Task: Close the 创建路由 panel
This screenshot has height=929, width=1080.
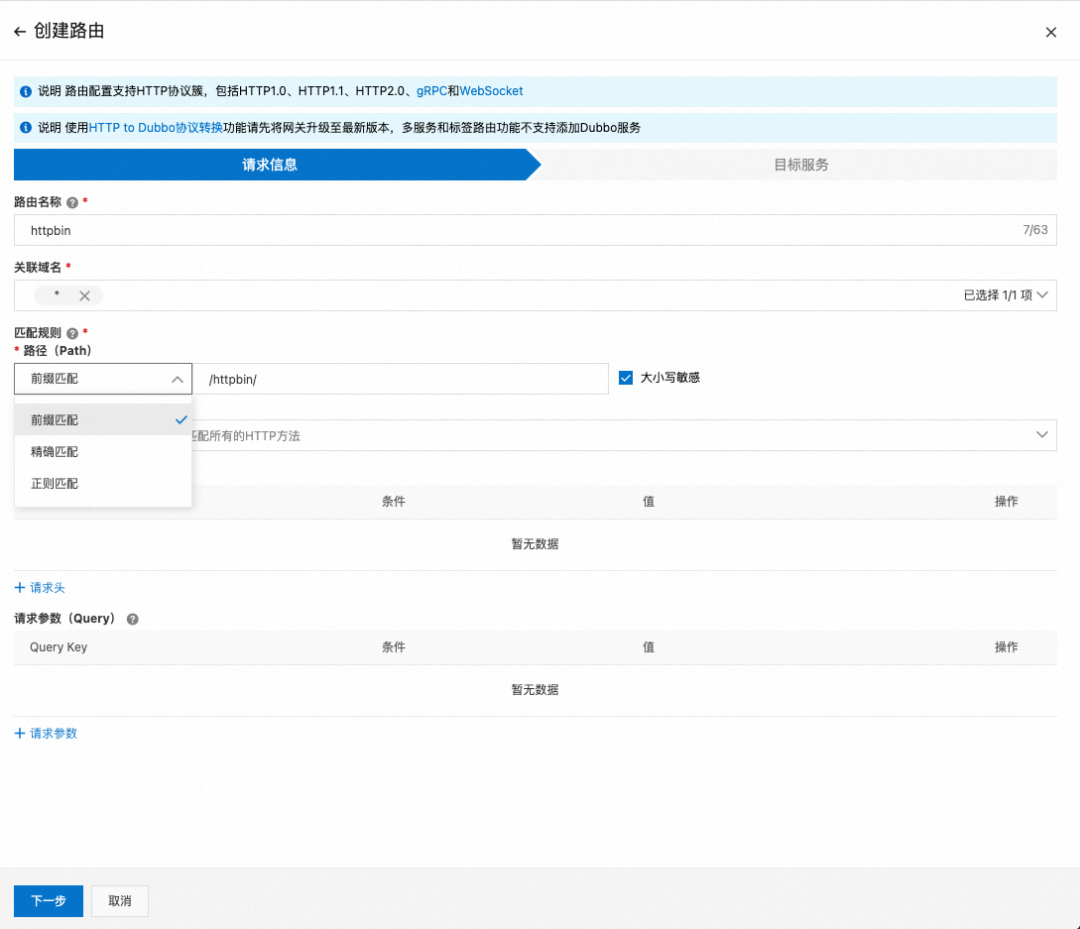Action: (x=1050, y=32)
